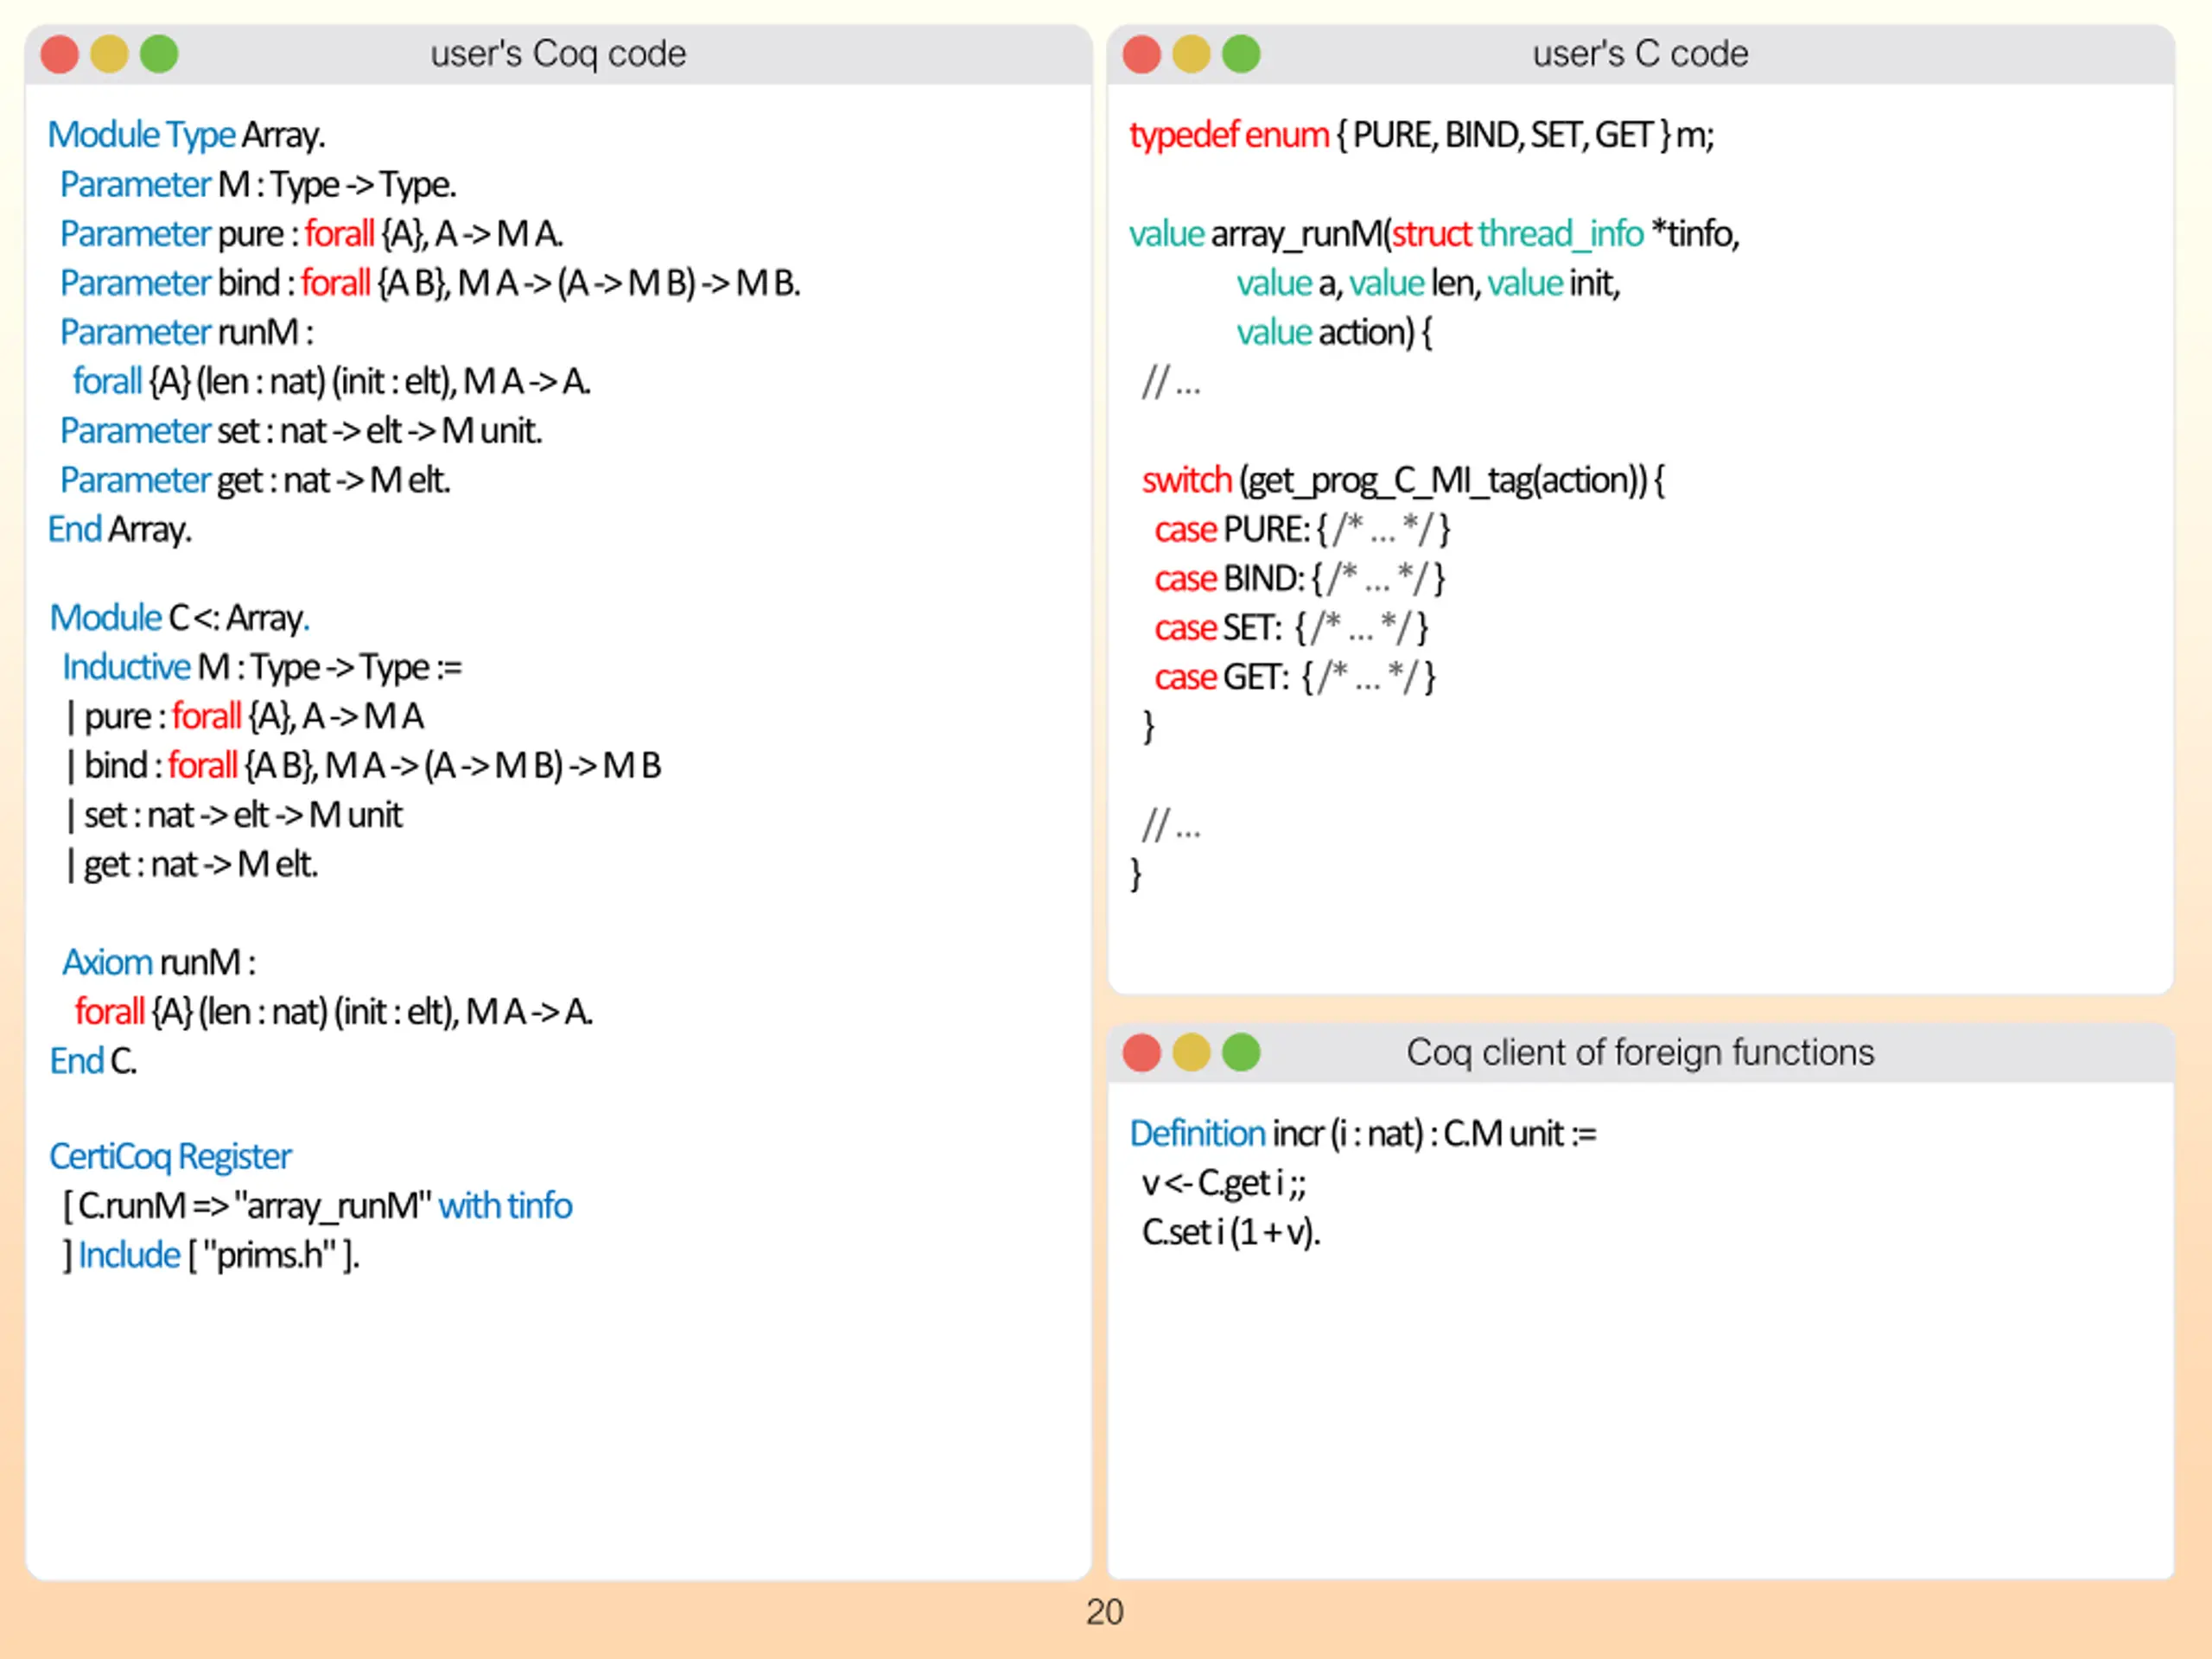Close the user's C code window
Image resolution: width=2212 pixels, height=1659 pixels.
click(1141, 54)
